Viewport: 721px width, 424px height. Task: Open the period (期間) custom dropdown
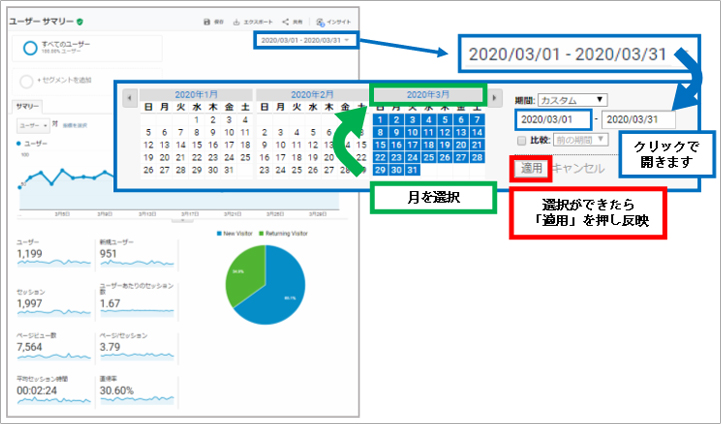[571, 100]
